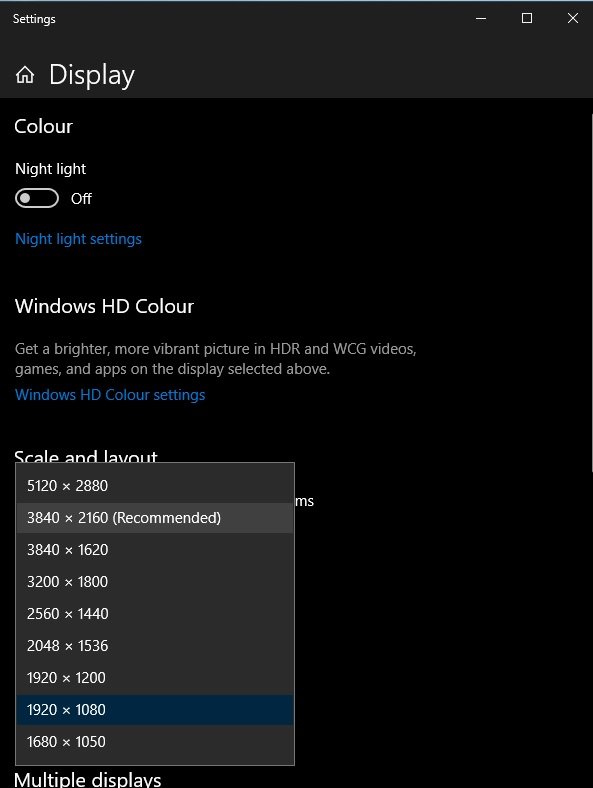
Task: Select 3840 × 1620 resolution option
Action: click(155, 550)
